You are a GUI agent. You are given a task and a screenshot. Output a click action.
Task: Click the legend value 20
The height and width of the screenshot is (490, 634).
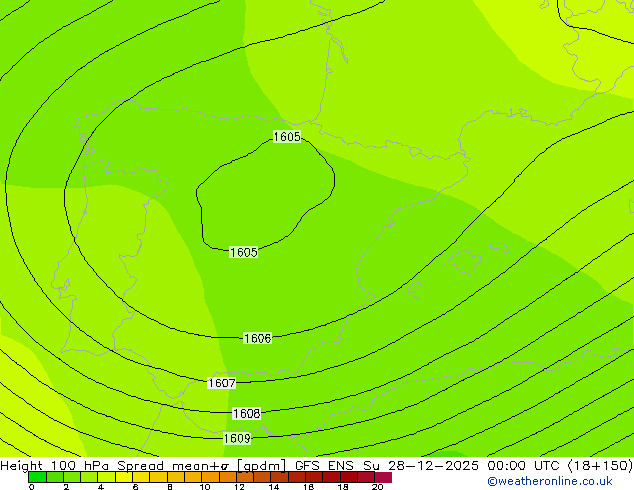tap(377, 487)
